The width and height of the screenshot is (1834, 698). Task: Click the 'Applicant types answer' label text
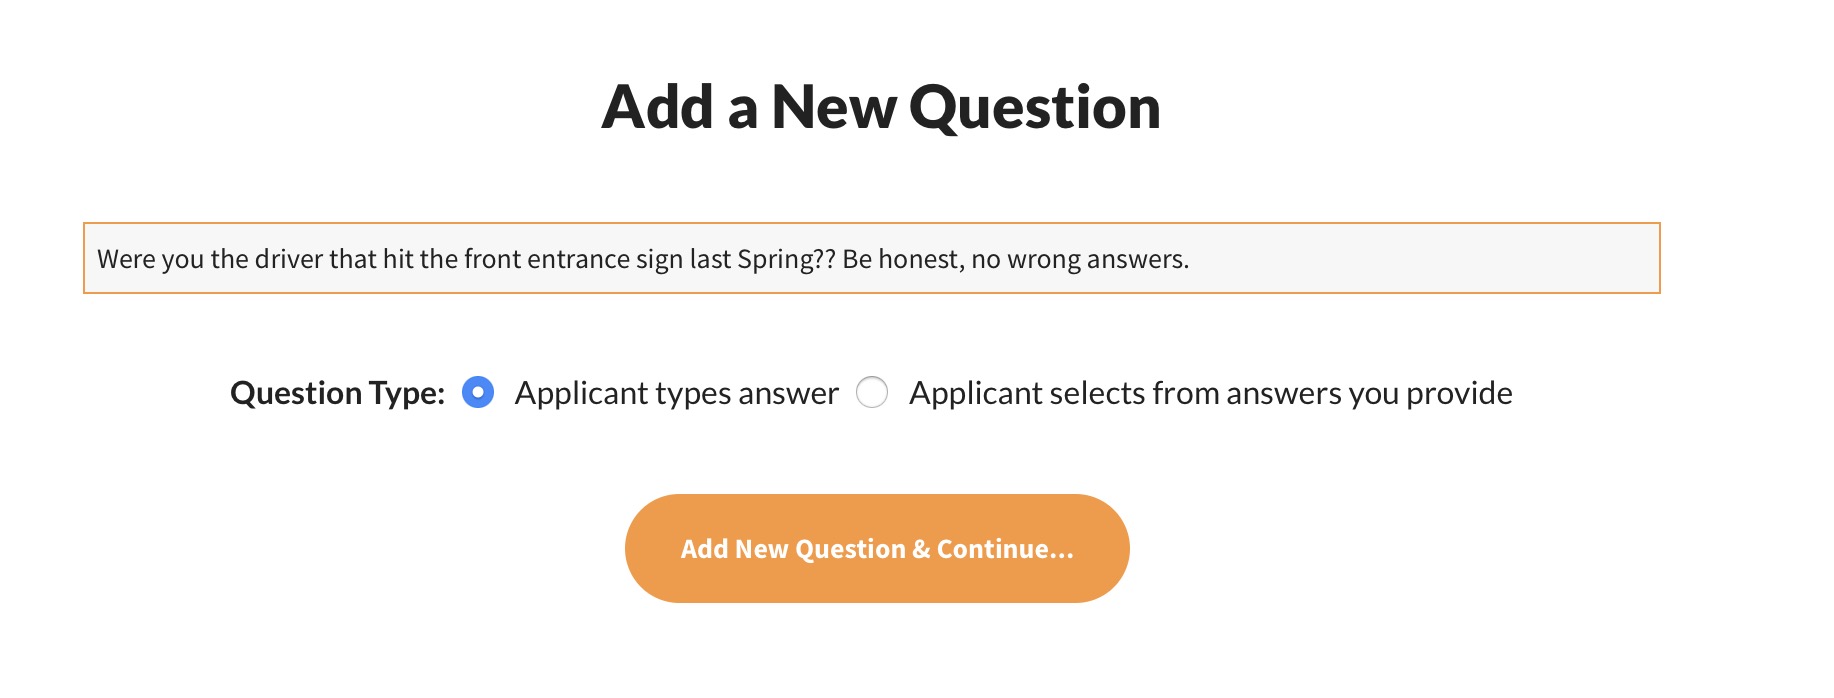(x=676, y=393)
